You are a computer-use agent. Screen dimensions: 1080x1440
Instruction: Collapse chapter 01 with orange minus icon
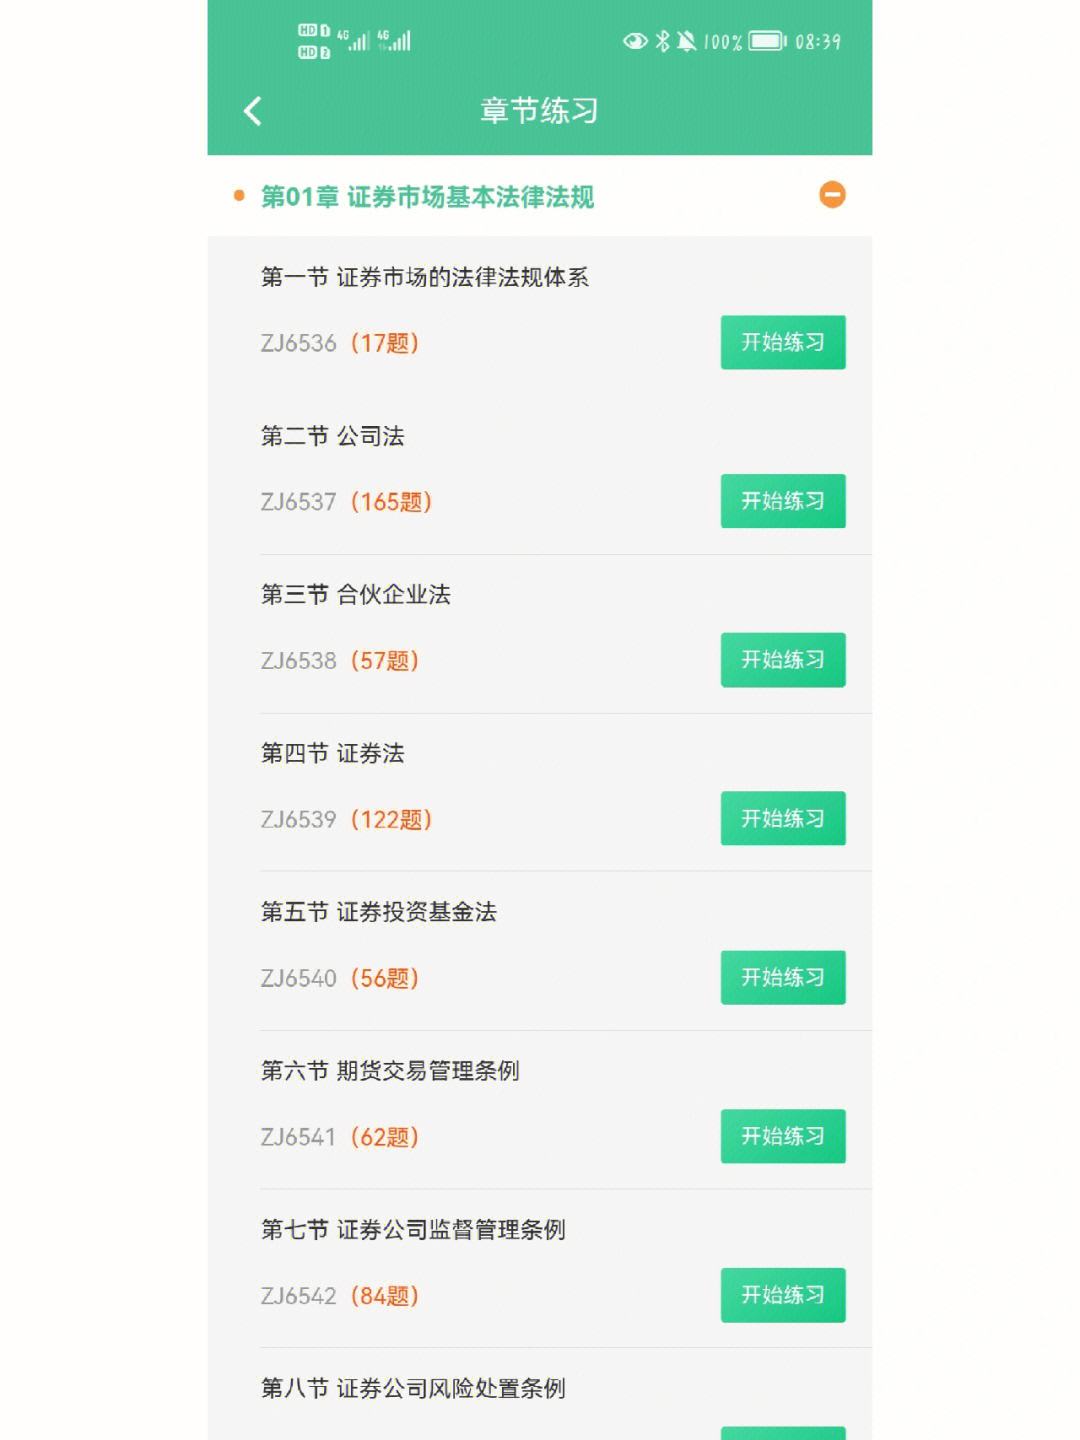pyautogui.click(x=832, y=195)
